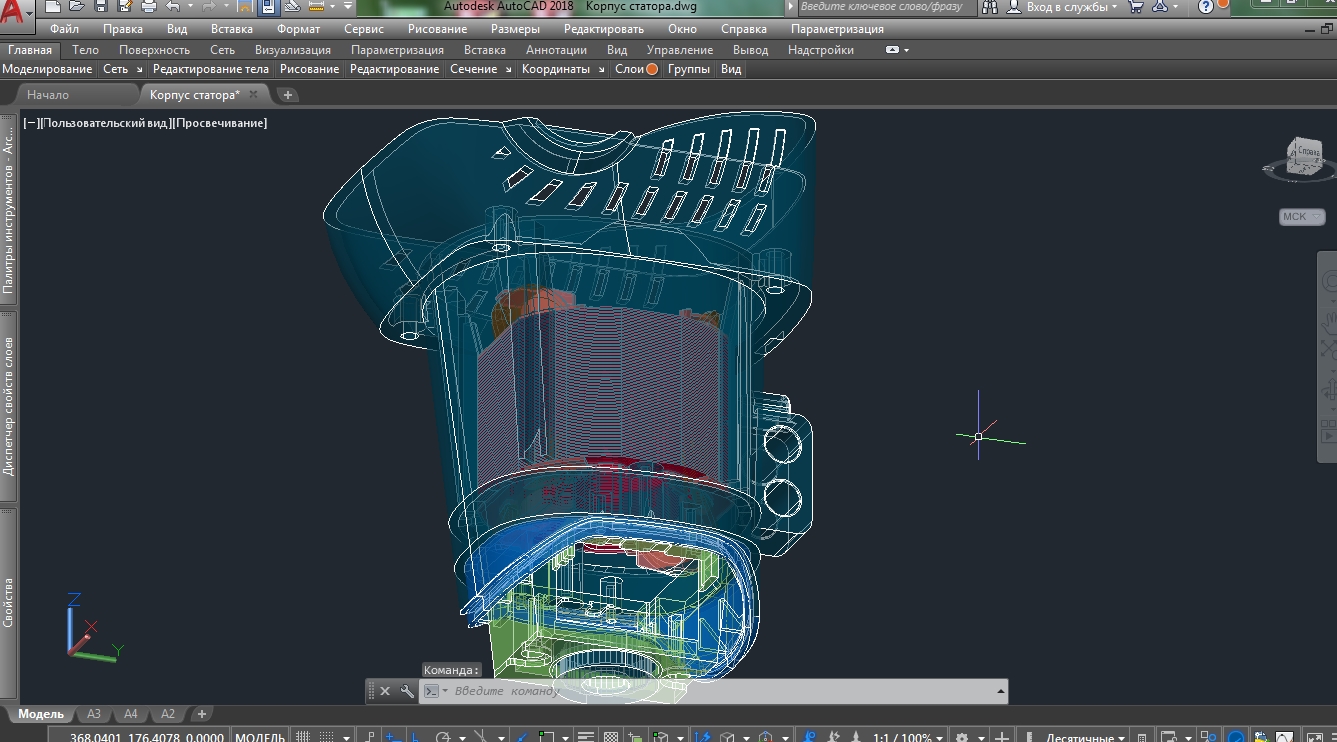Click the command line input field

point(720,691)
